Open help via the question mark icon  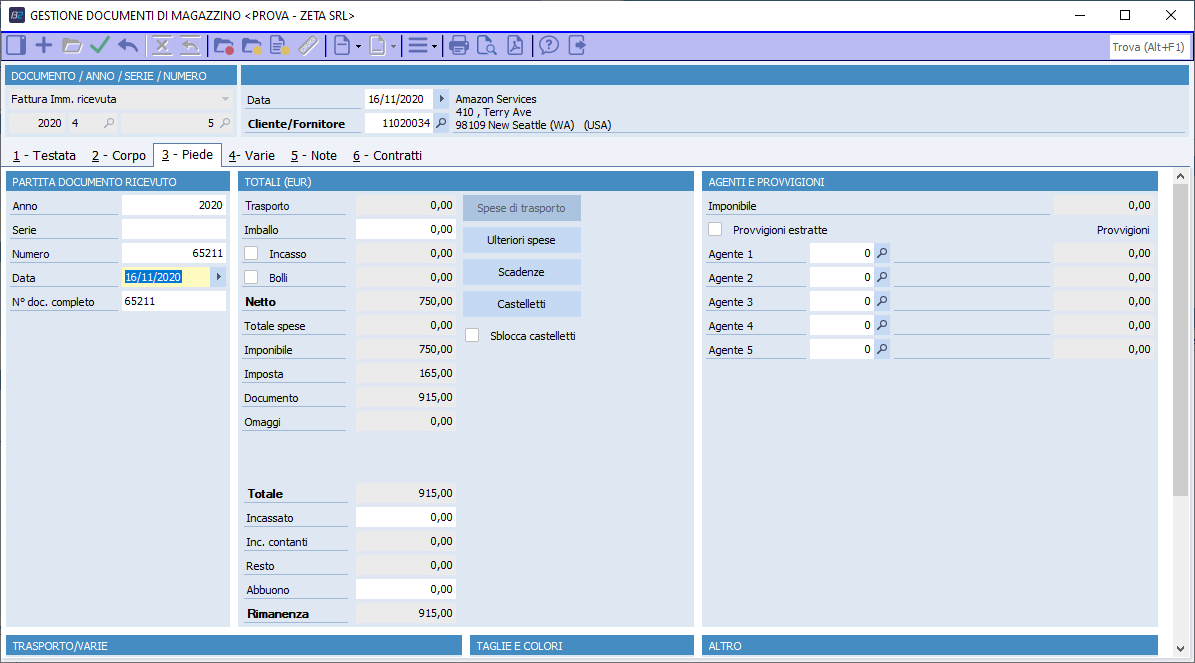[549, 46]
